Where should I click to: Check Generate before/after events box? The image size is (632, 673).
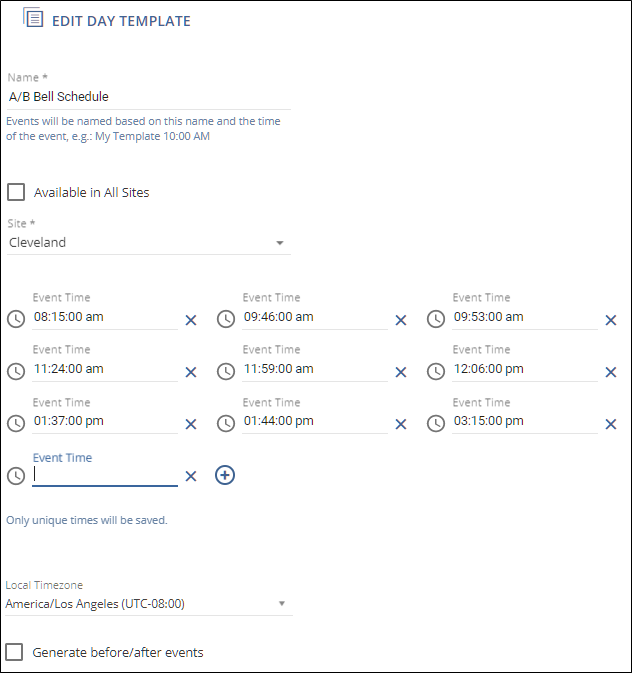coord(15,652)
